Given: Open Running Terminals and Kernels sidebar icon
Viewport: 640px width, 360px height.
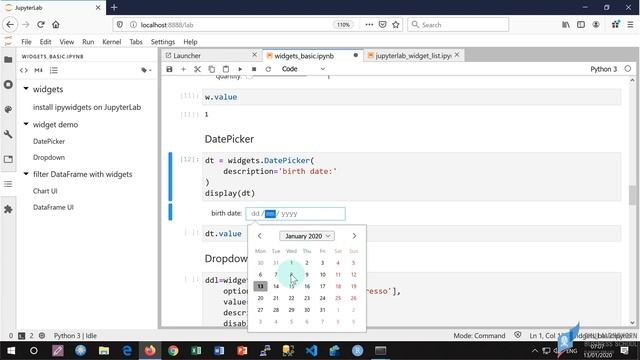Looking at the screenshot, I should coord(8,84).
